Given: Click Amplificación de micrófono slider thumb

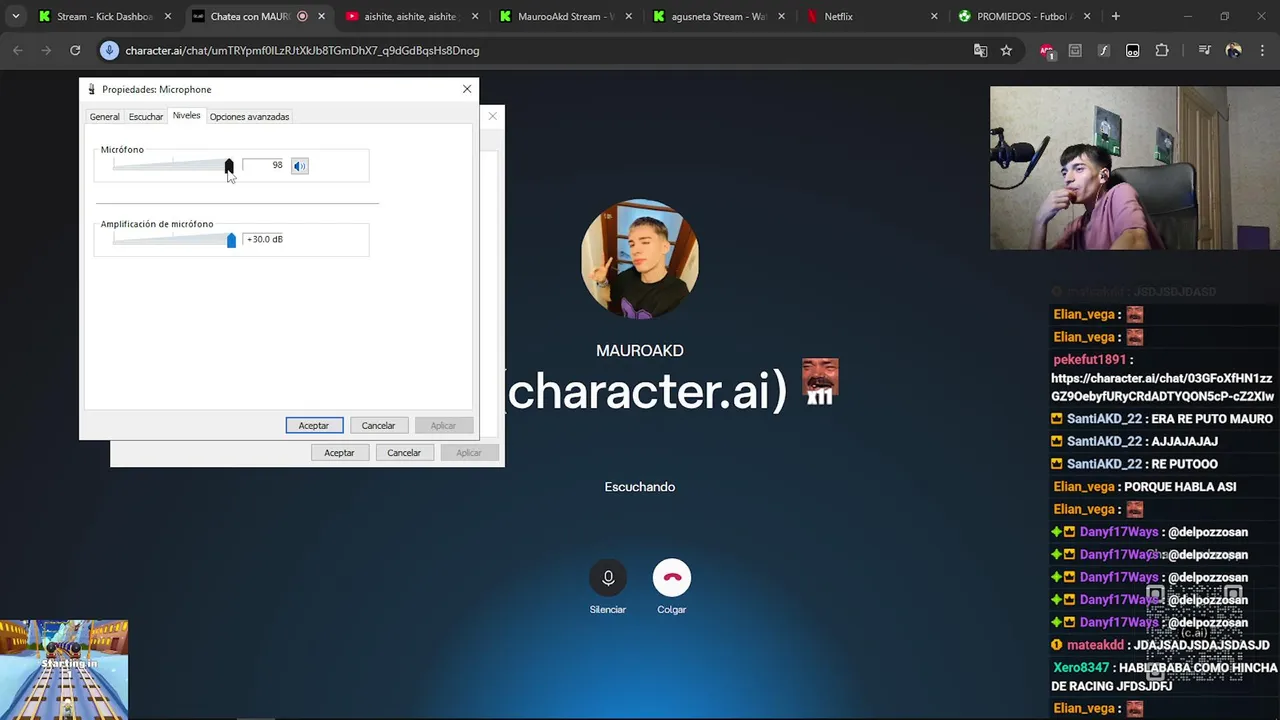Looking at the screenshot, I should click(231, 240).
